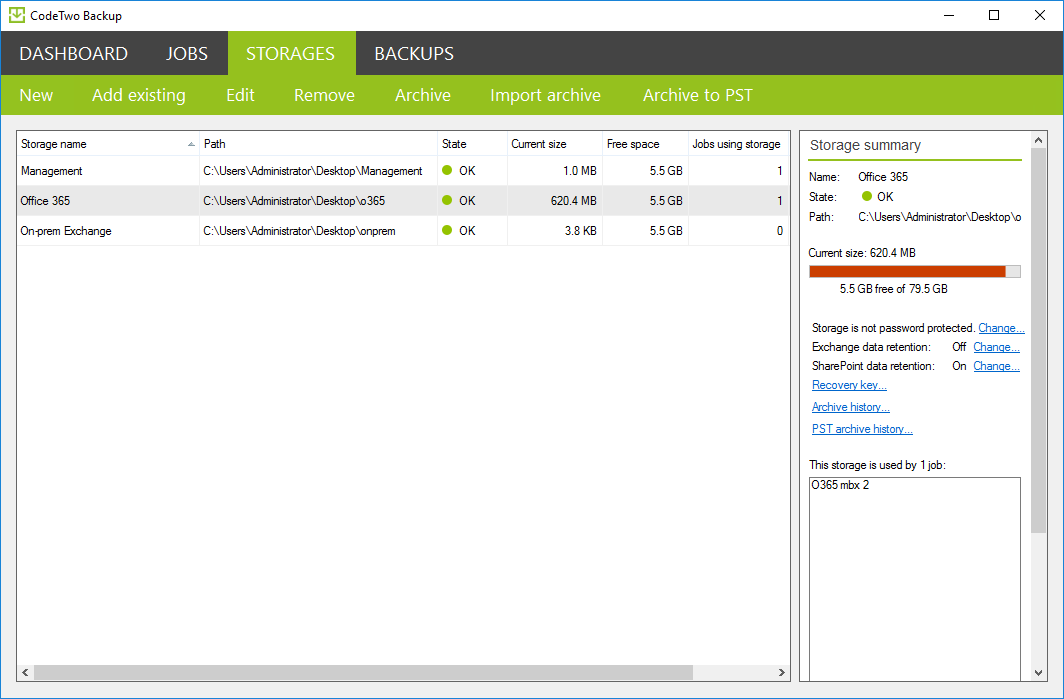Click the green State dot in Storage summary
This screenshot has height=699, width=1064.
867,196
